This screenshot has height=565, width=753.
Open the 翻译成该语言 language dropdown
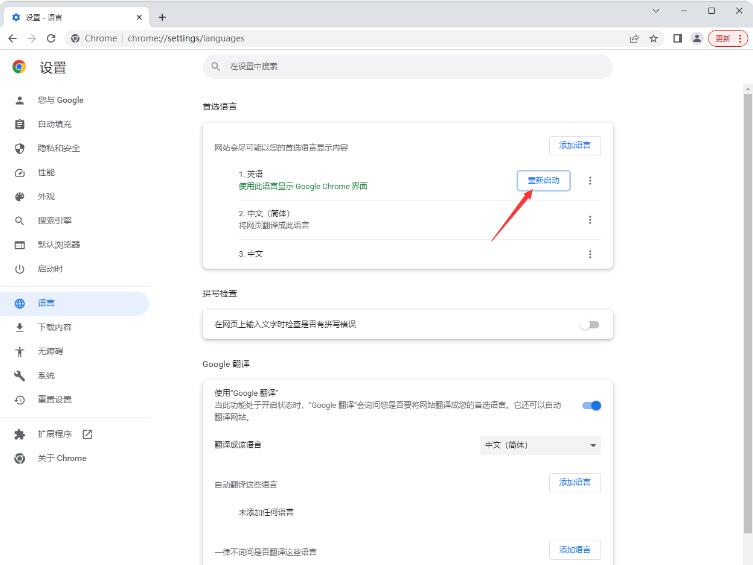540,445
